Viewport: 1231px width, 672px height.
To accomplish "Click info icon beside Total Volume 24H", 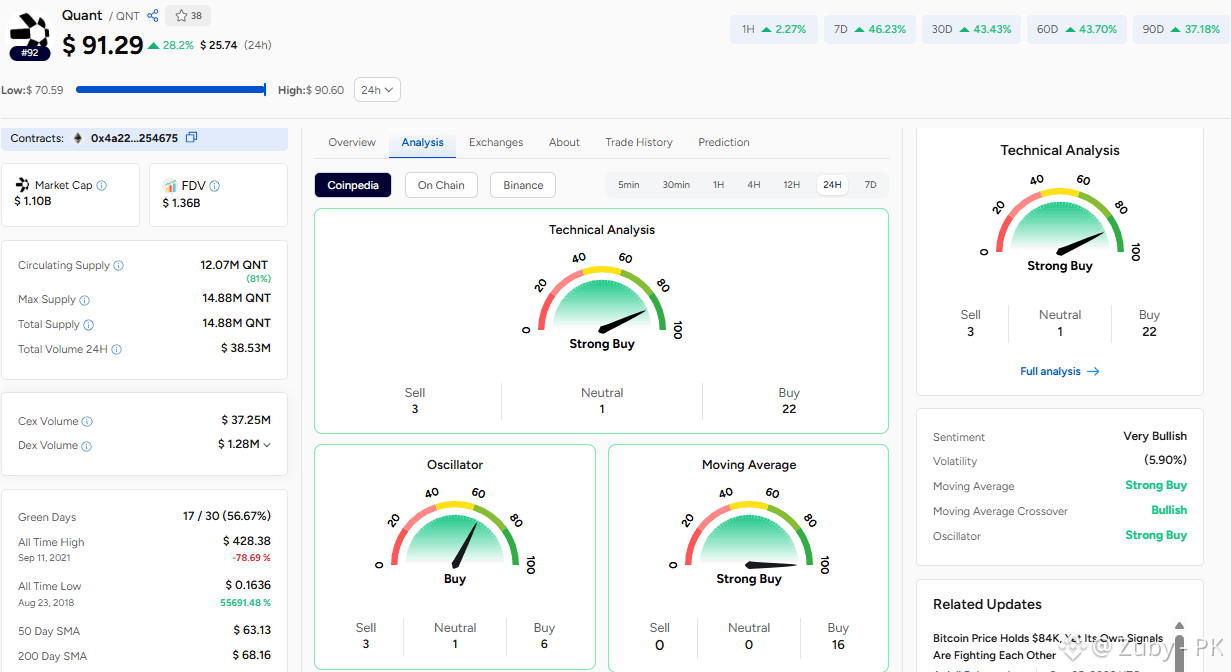I will [117, 350].
